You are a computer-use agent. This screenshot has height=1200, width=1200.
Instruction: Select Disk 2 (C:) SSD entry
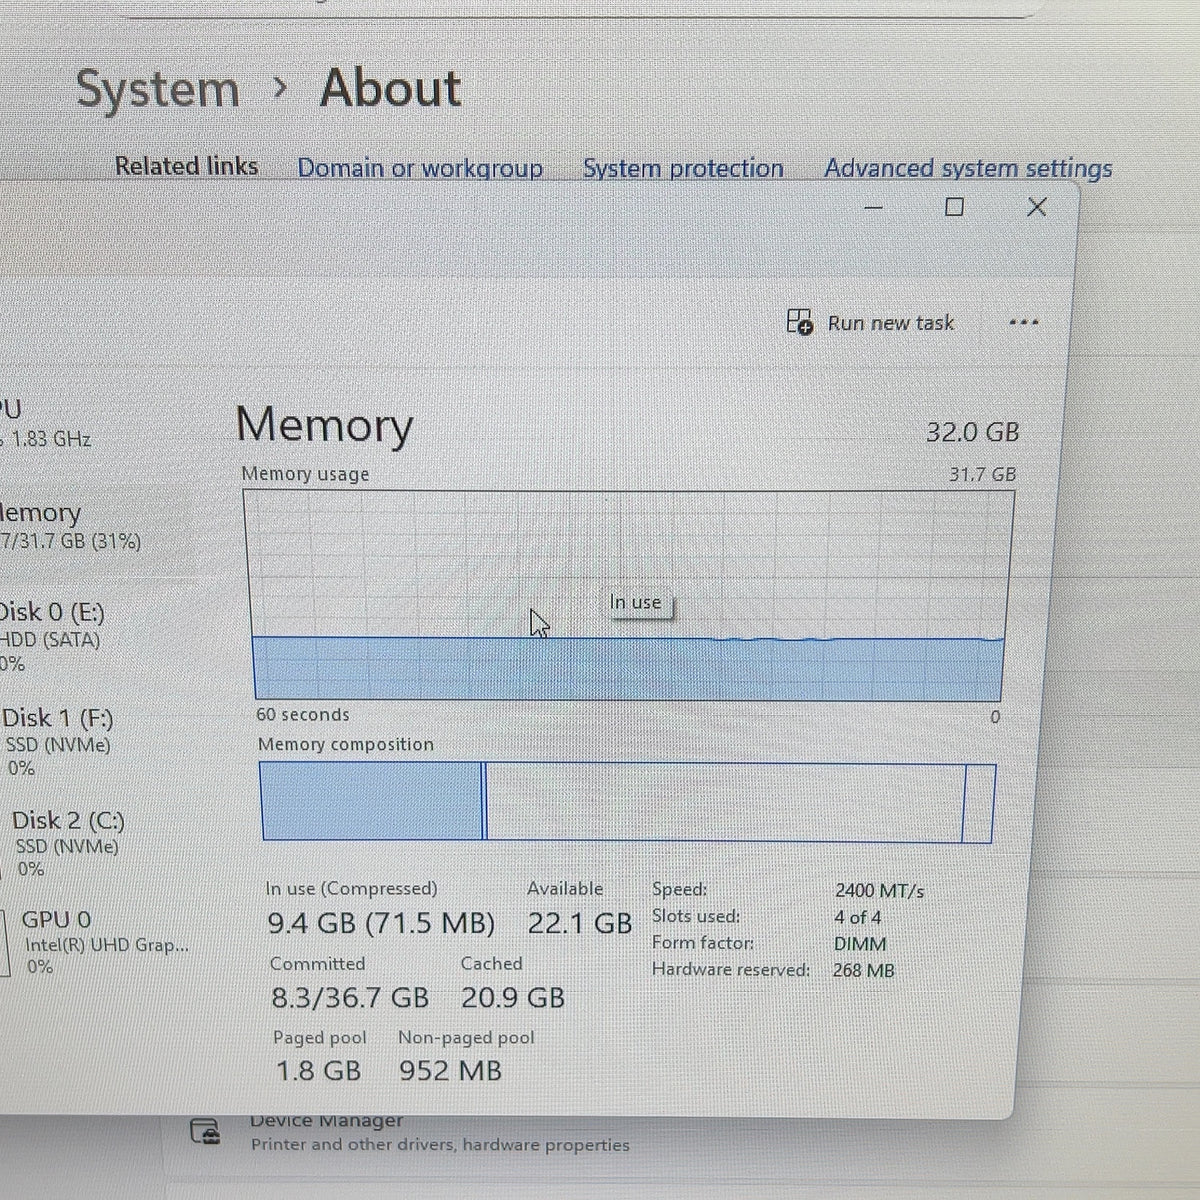pos(70,844)
